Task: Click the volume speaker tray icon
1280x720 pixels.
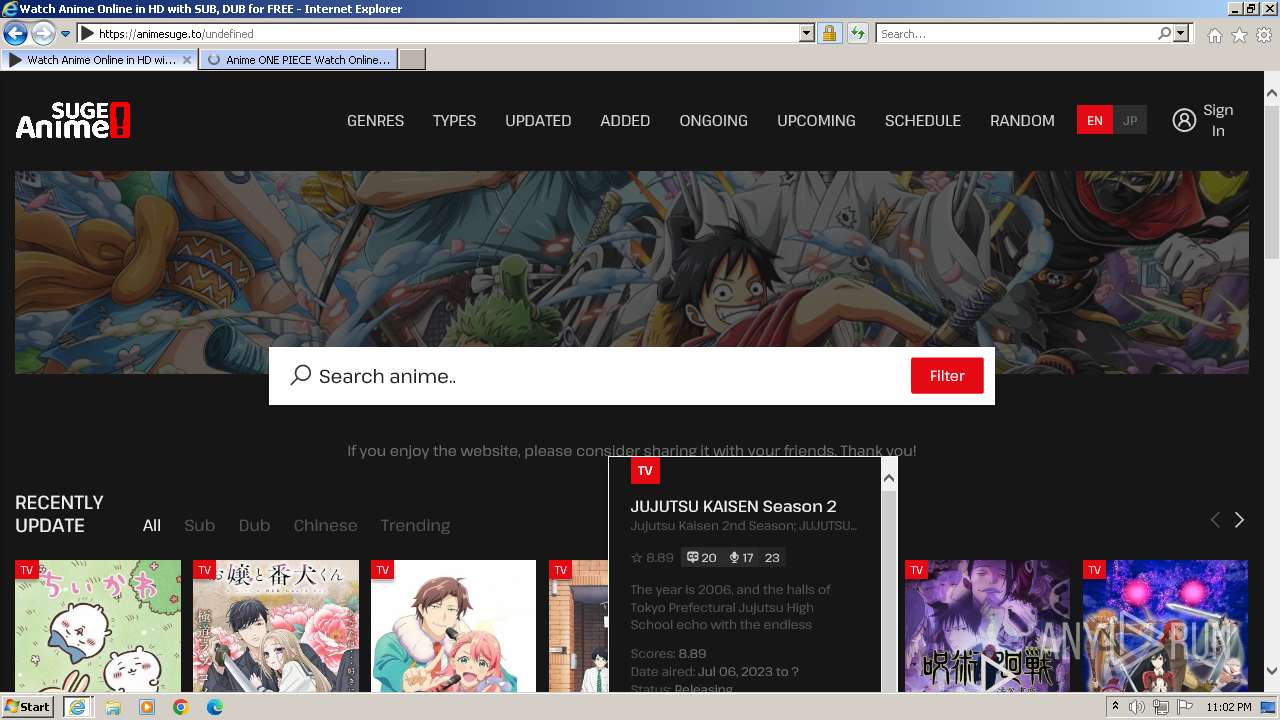Action: click(1137, 707)
